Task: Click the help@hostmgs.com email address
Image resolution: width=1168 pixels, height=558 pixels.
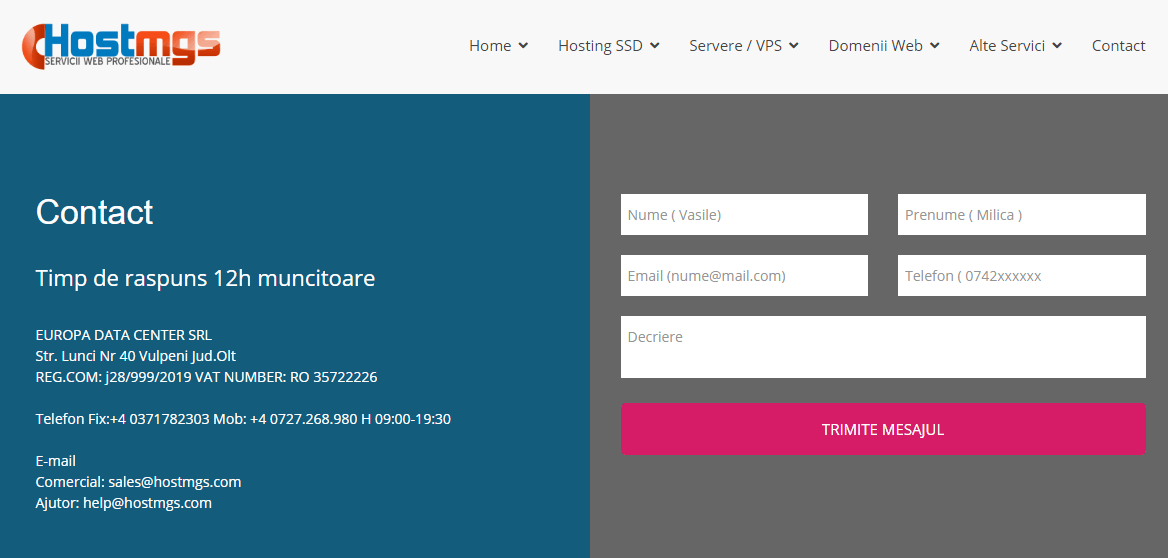Action: [147, 503]
